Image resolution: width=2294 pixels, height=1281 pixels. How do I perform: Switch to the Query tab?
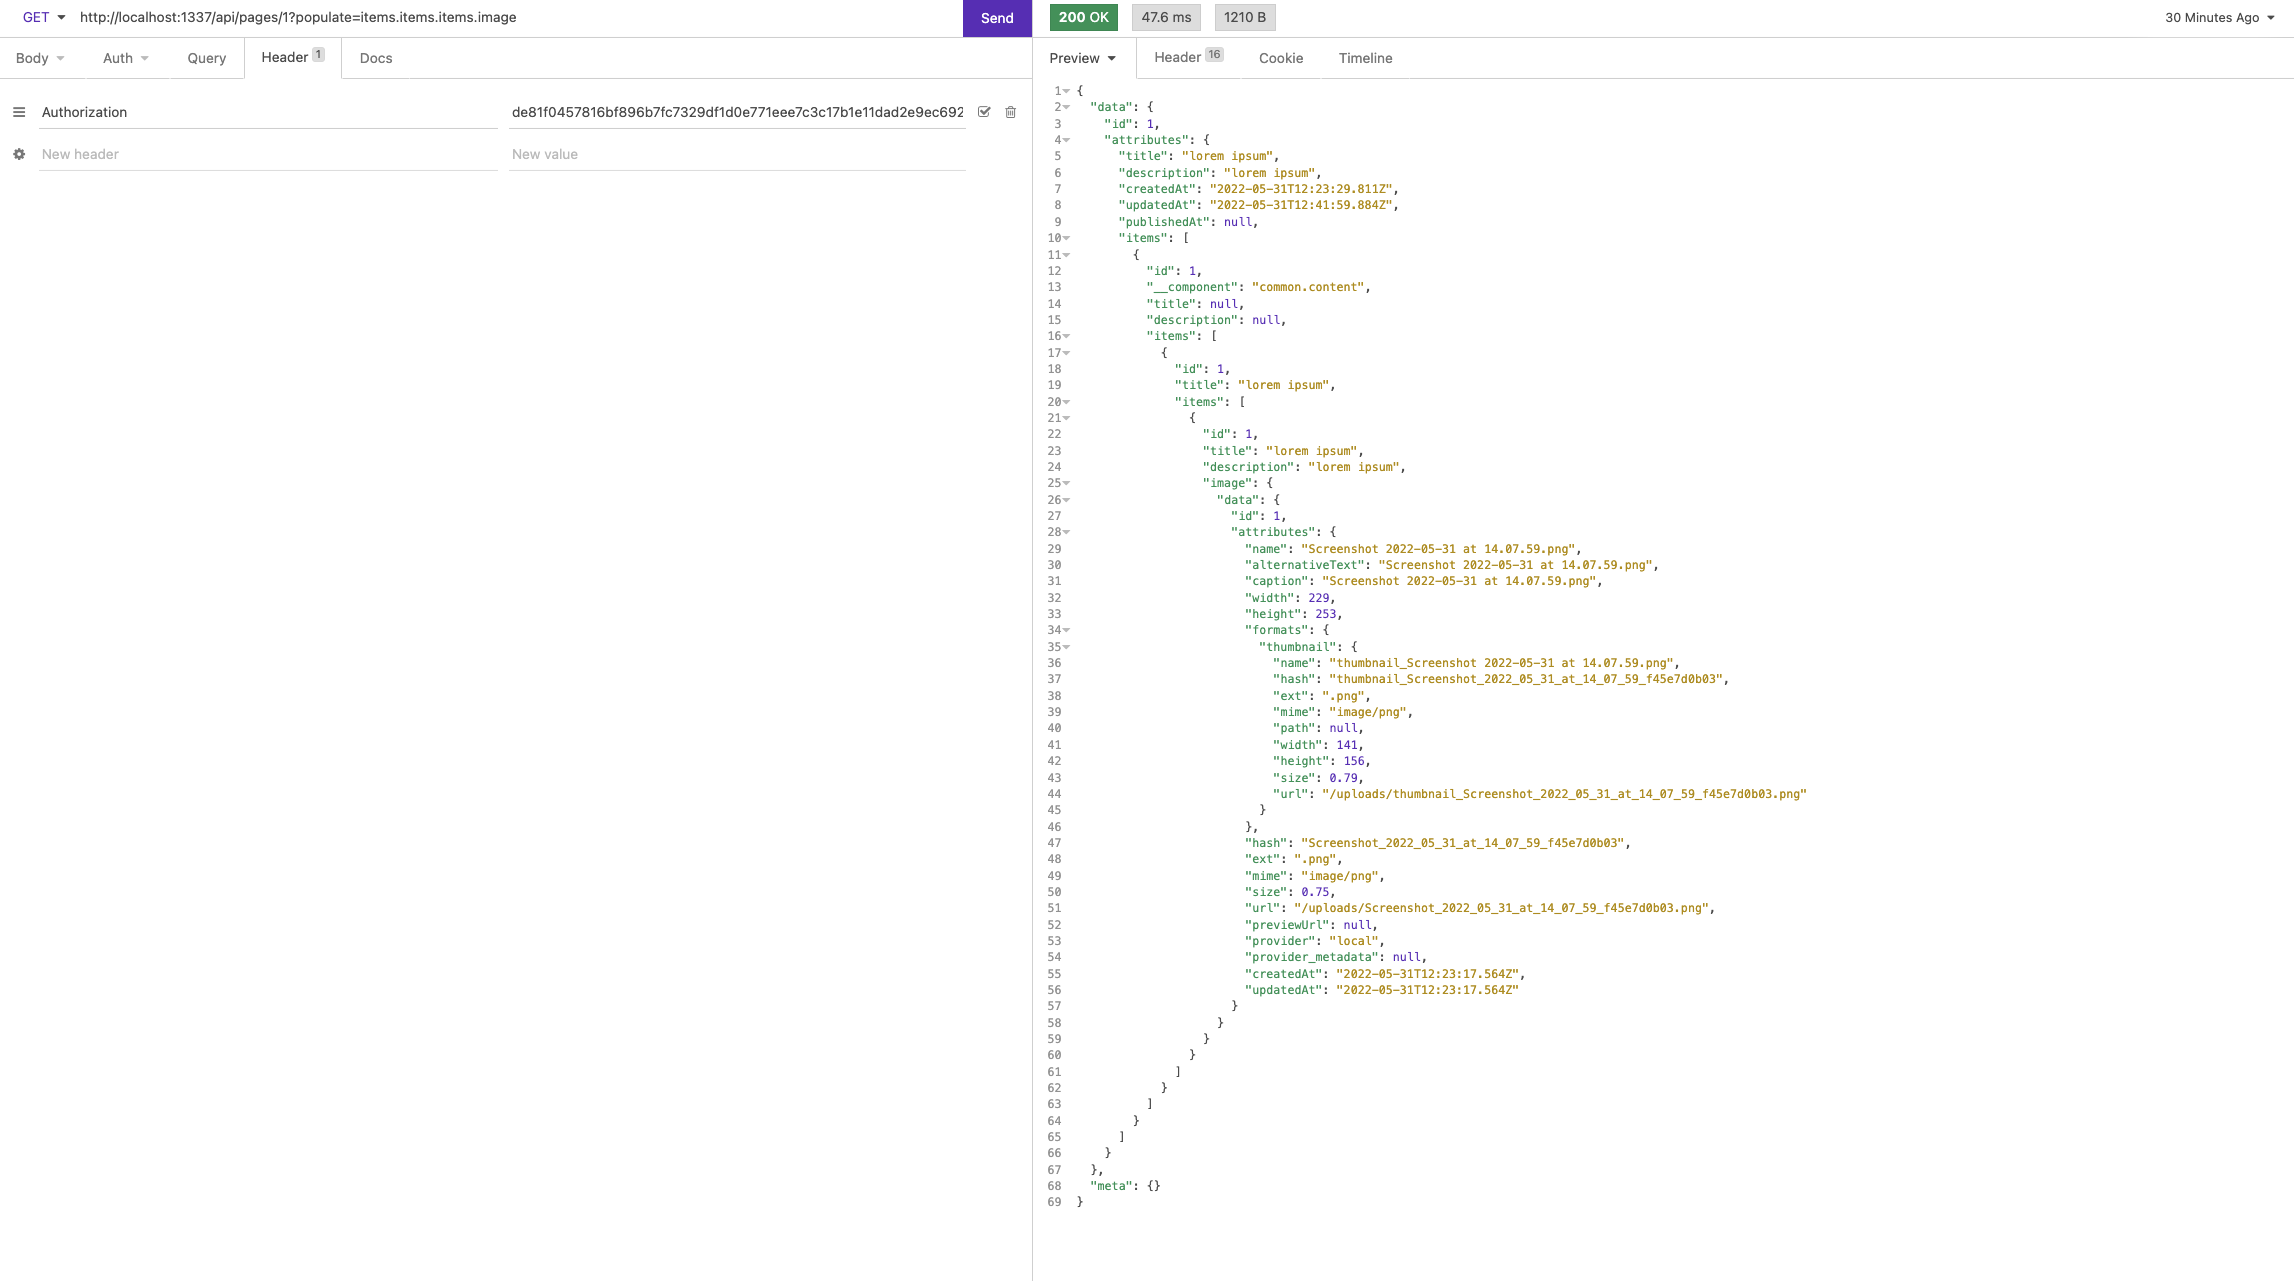pos(207,58)
